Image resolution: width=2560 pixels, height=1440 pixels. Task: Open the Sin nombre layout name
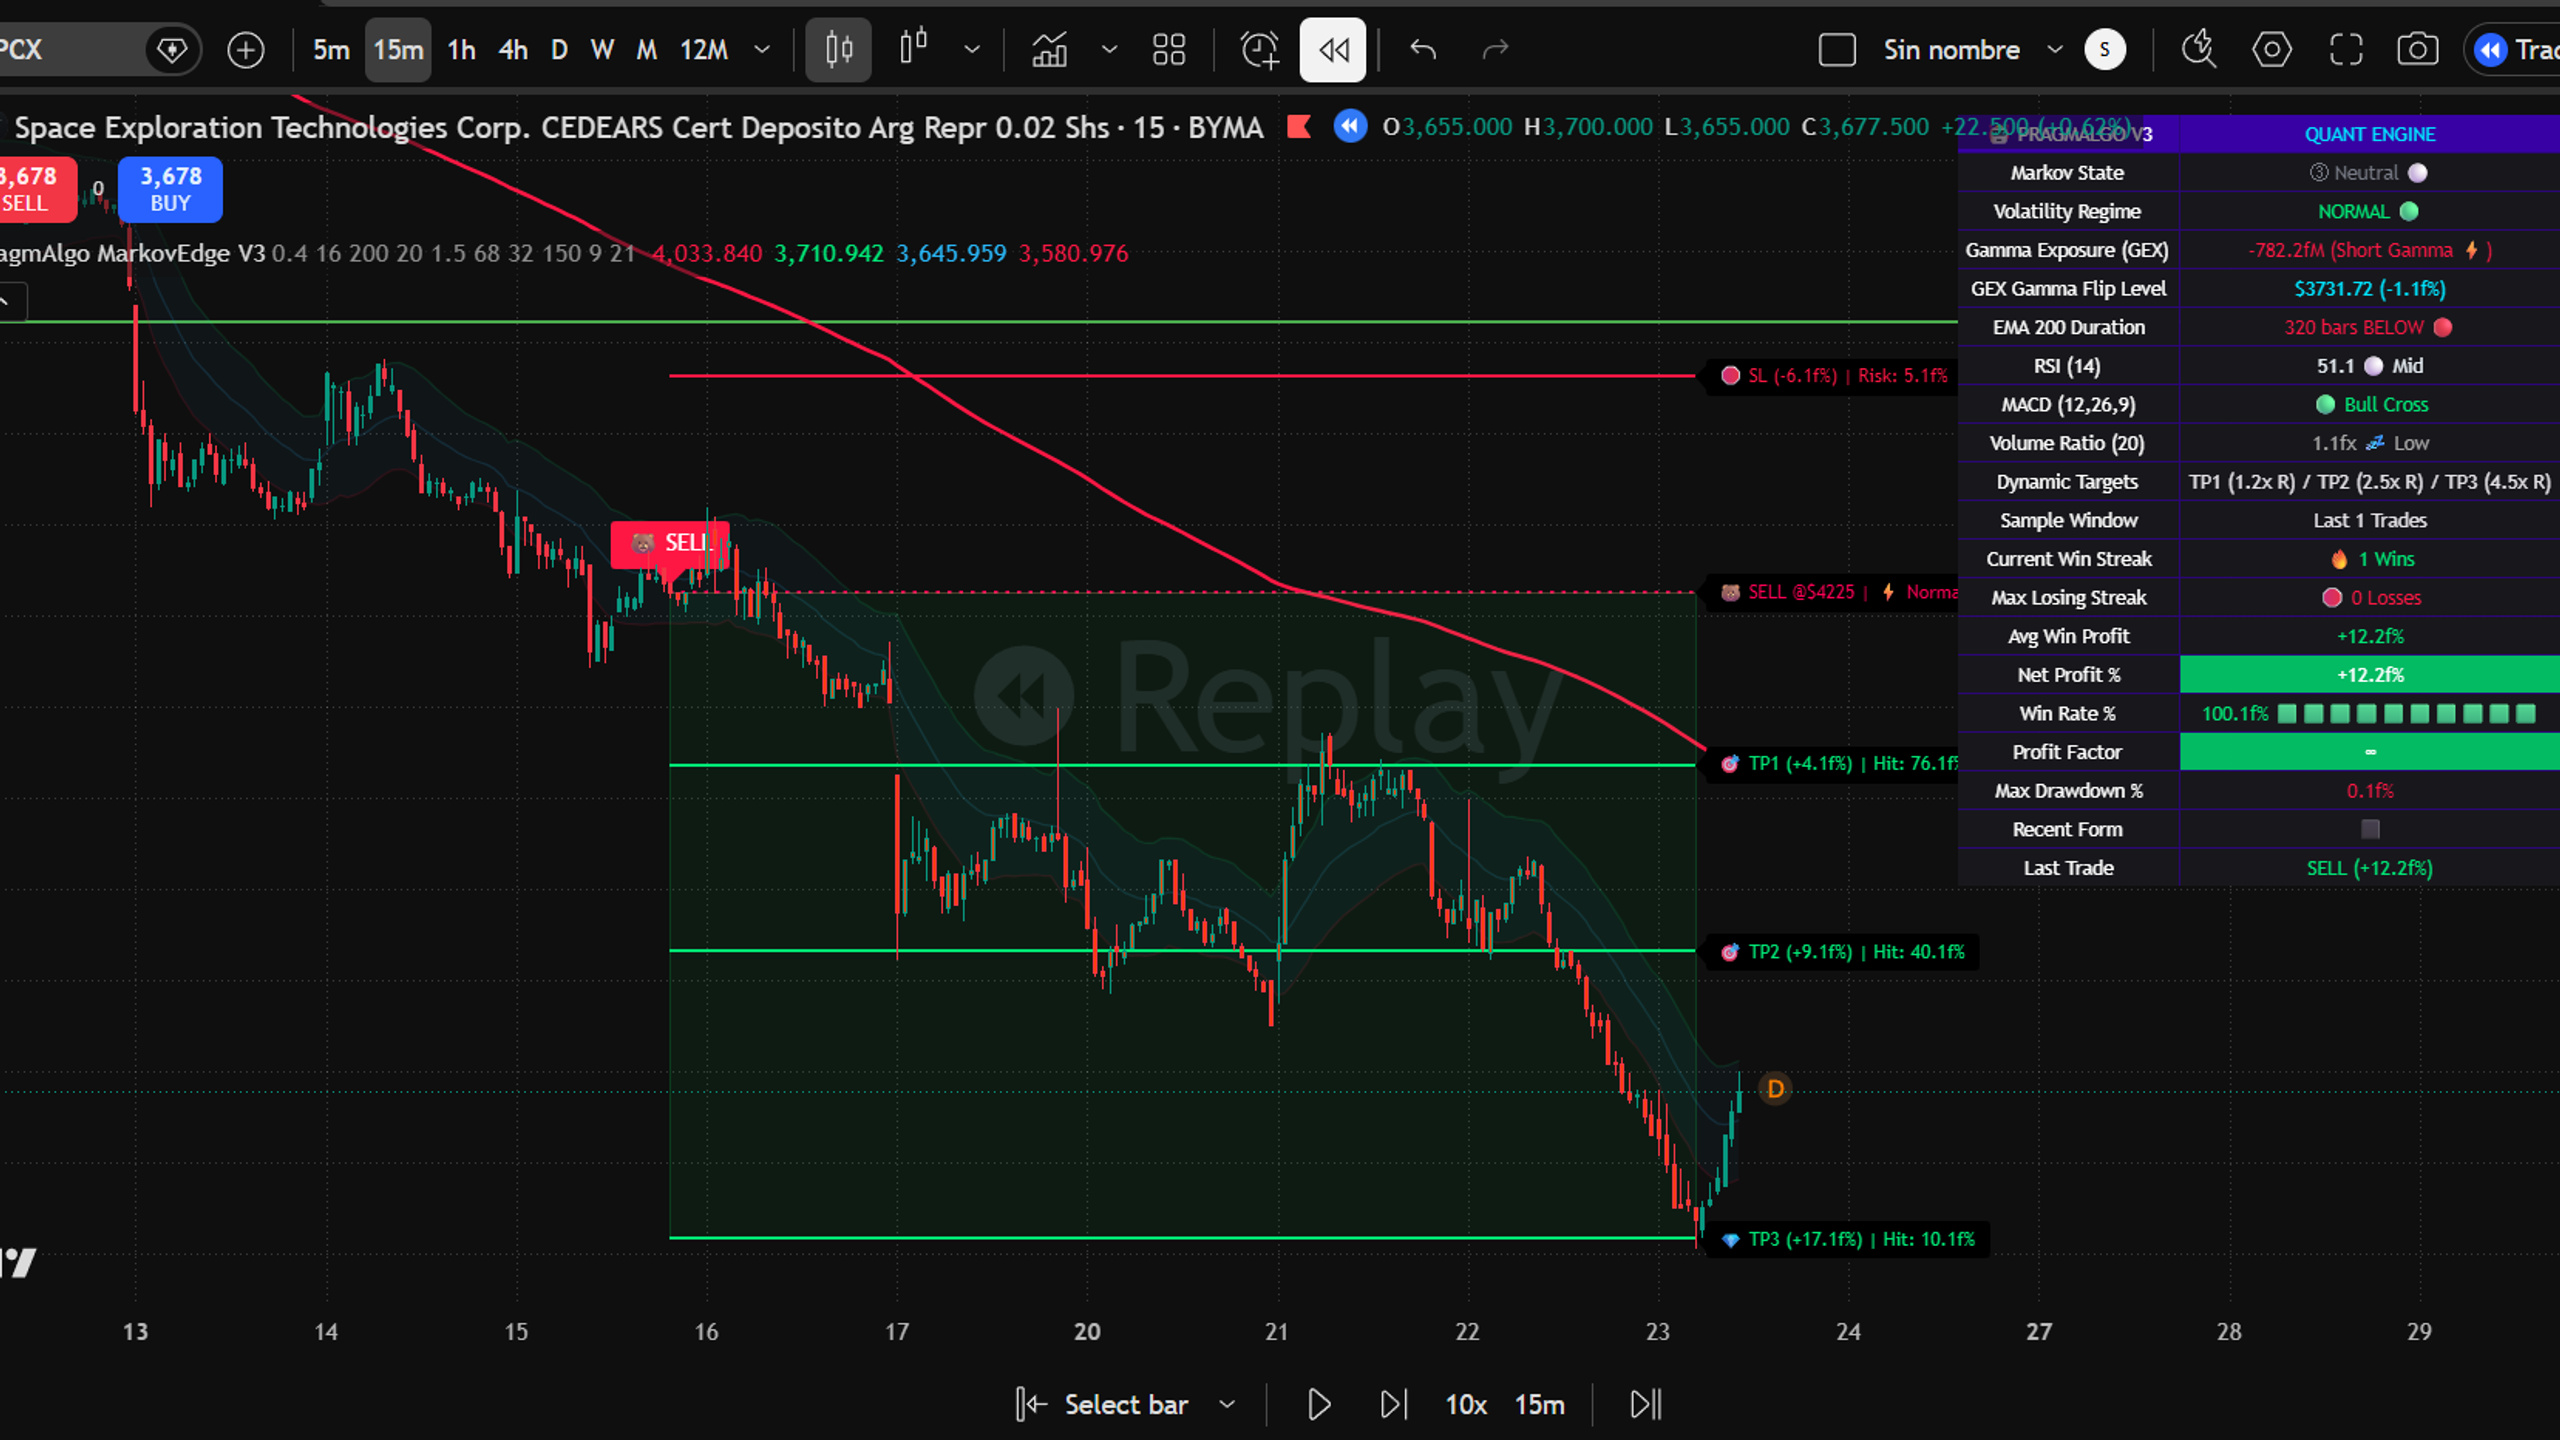(x=1951, y=50)
